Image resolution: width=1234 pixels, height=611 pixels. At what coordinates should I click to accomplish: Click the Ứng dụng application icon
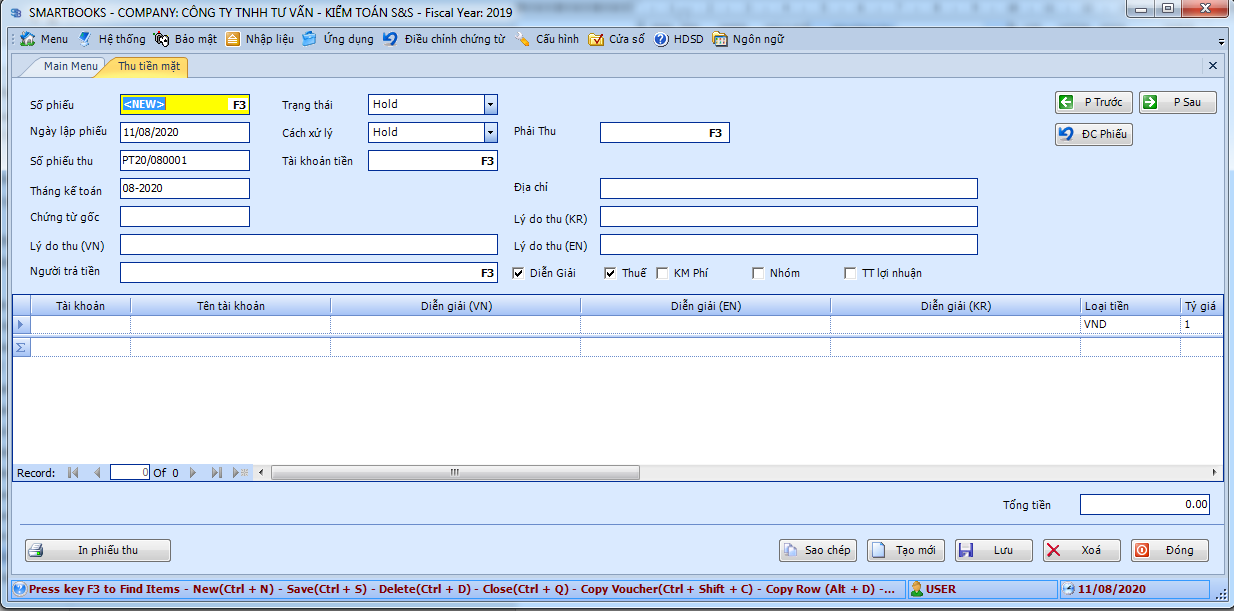coord(310,39)
